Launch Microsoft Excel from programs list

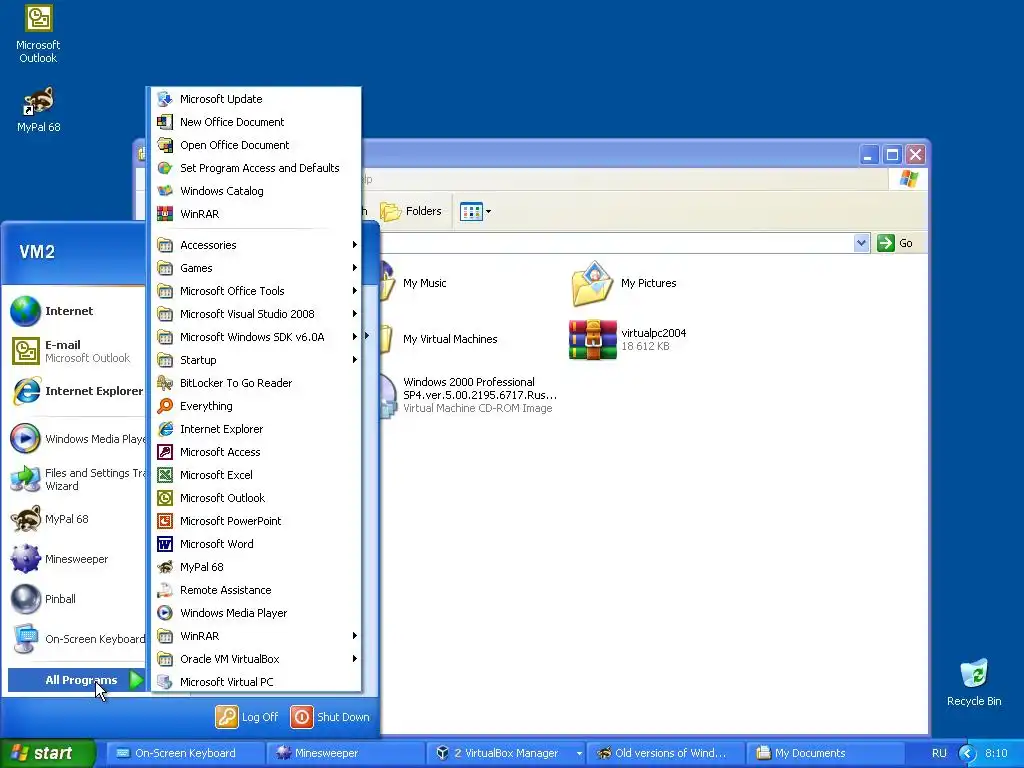256,475
